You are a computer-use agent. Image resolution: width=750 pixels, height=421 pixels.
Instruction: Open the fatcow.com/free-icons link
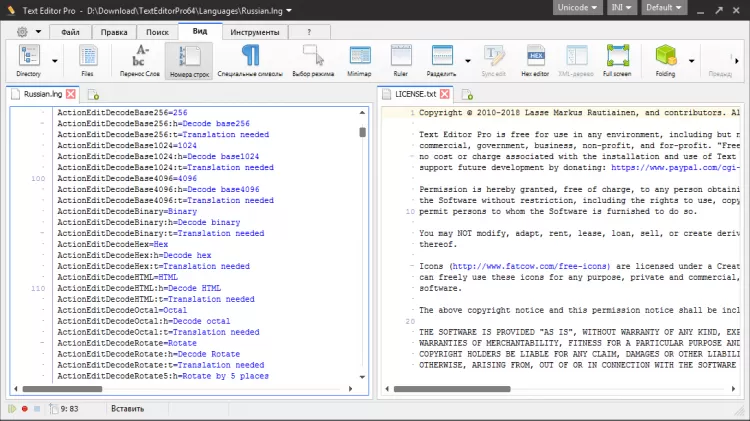coord(531,266)
